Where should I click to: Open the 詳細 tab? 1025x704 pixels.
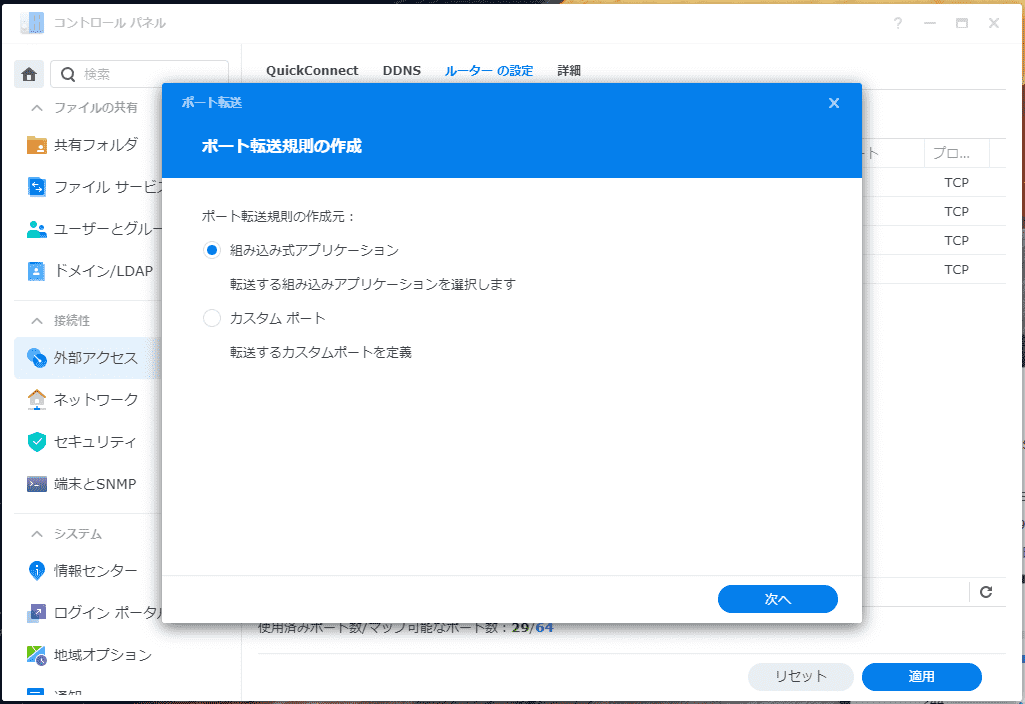(x=569, y=71)
